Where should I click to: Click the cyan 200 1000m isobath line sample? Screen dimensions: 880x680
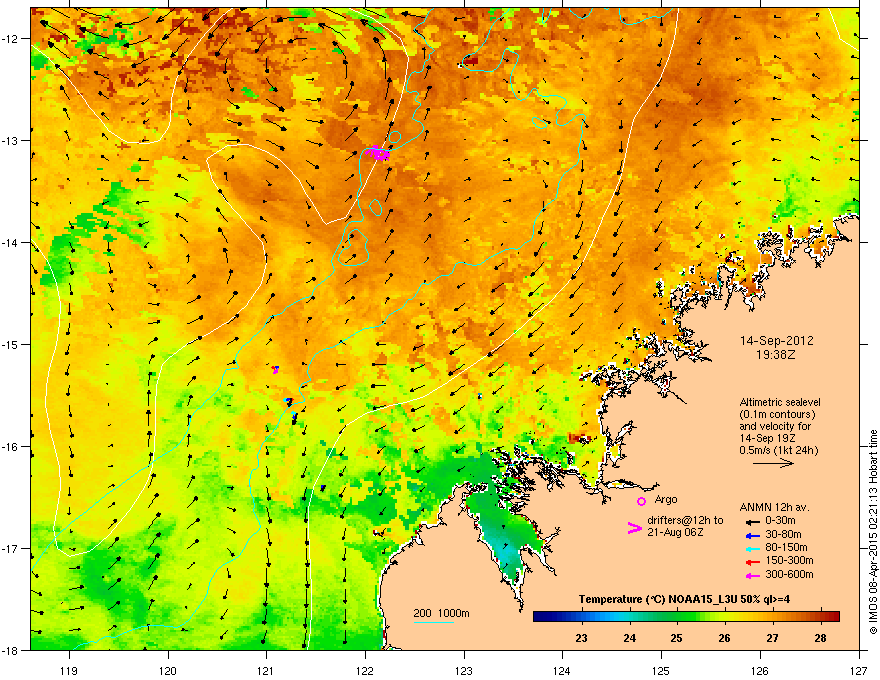click(x=433, y=622)
